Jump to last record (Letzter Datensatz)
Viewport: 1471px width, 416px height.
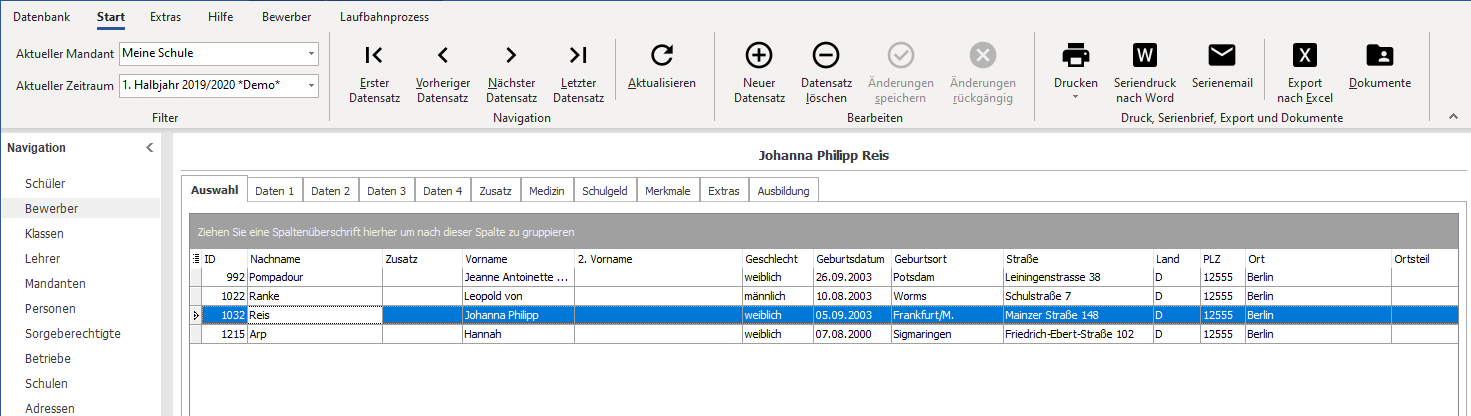(x=578, y=55)
